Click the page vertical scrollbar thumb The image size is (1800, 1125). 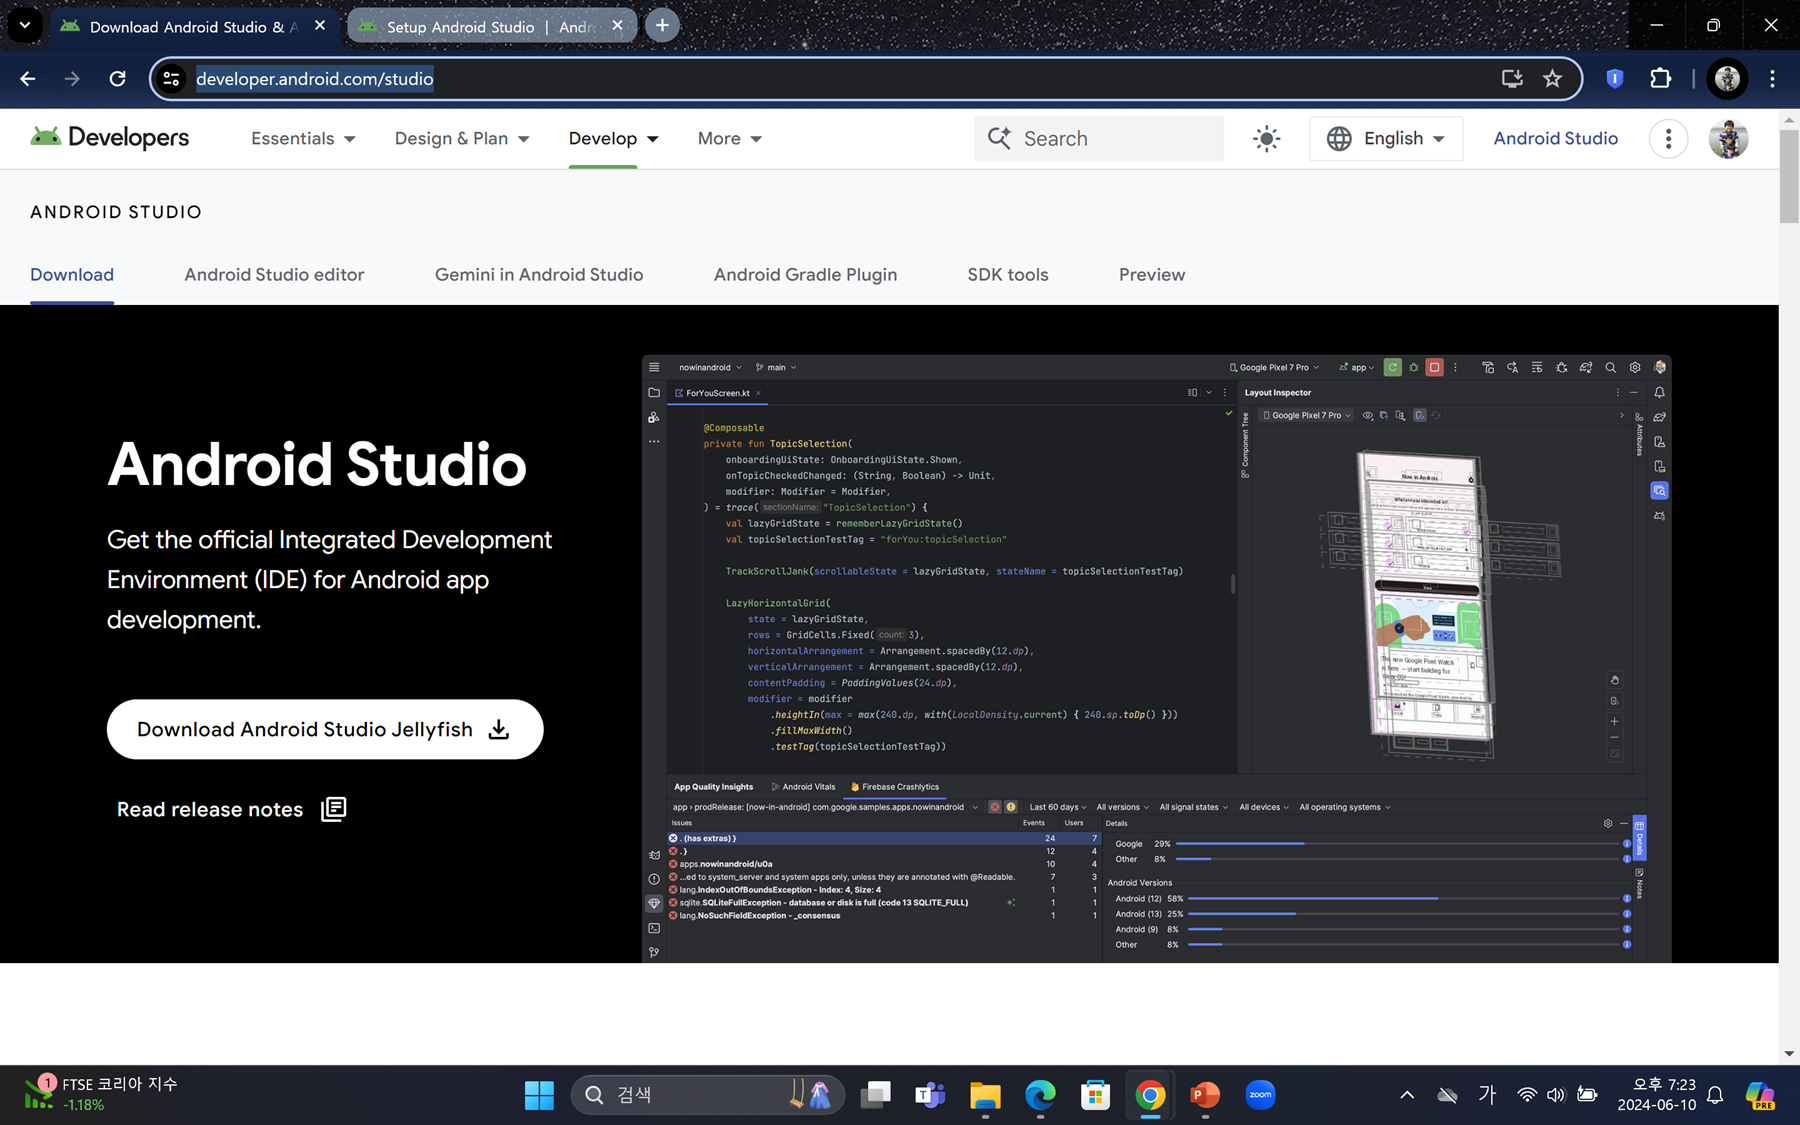pyautogui.click(x=1789, y=176)
